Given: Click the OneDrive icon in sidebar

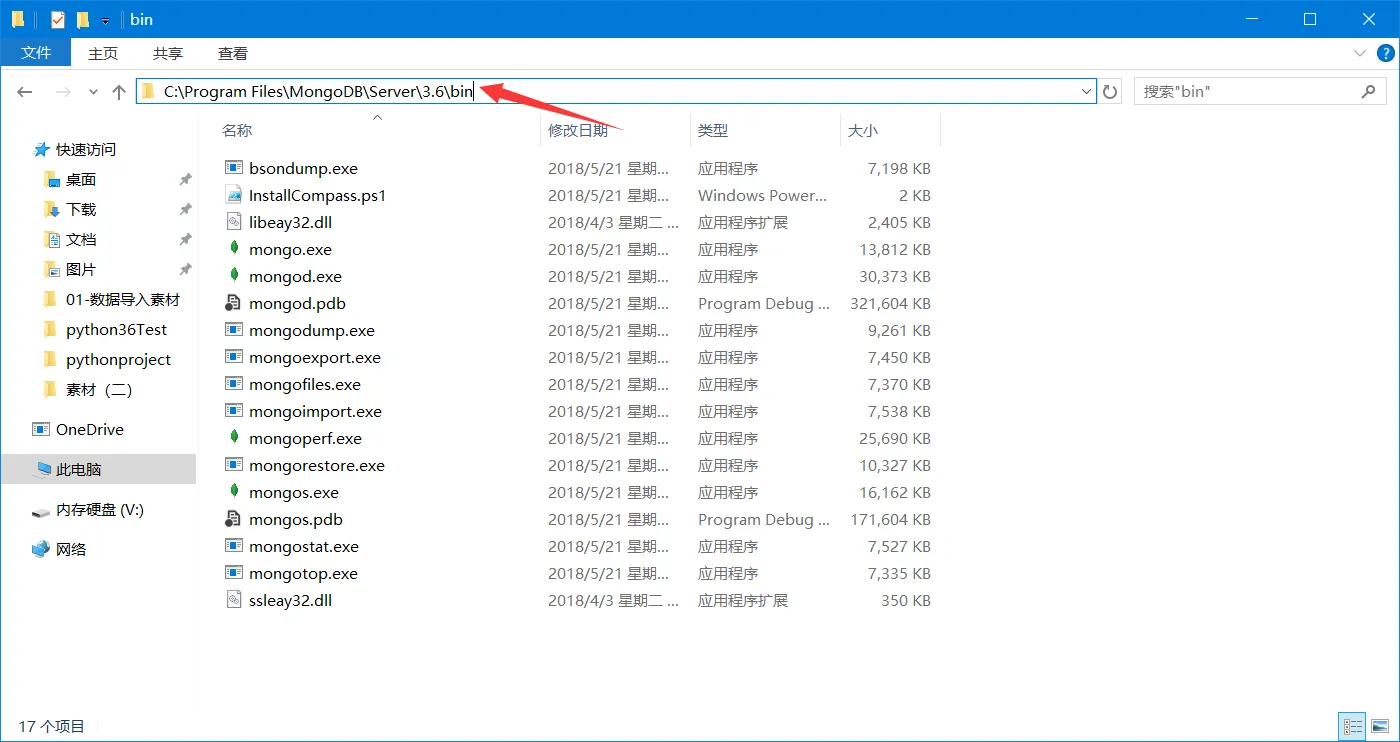Looking at the screenshot, I should 41,429.
